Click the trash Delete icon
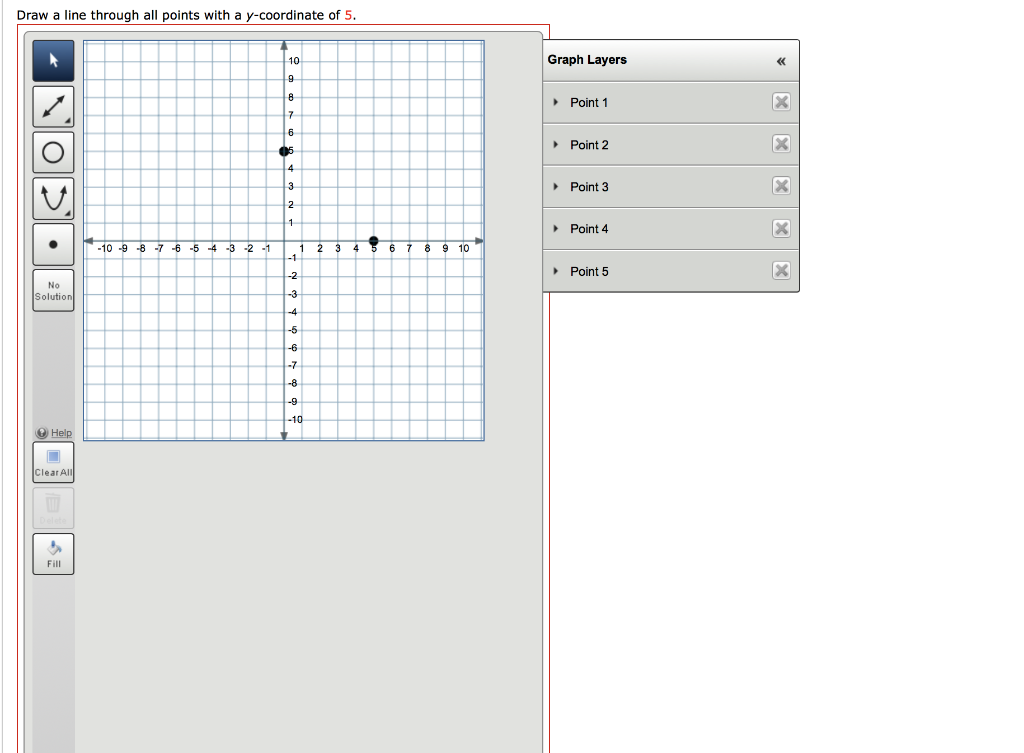 53,507
